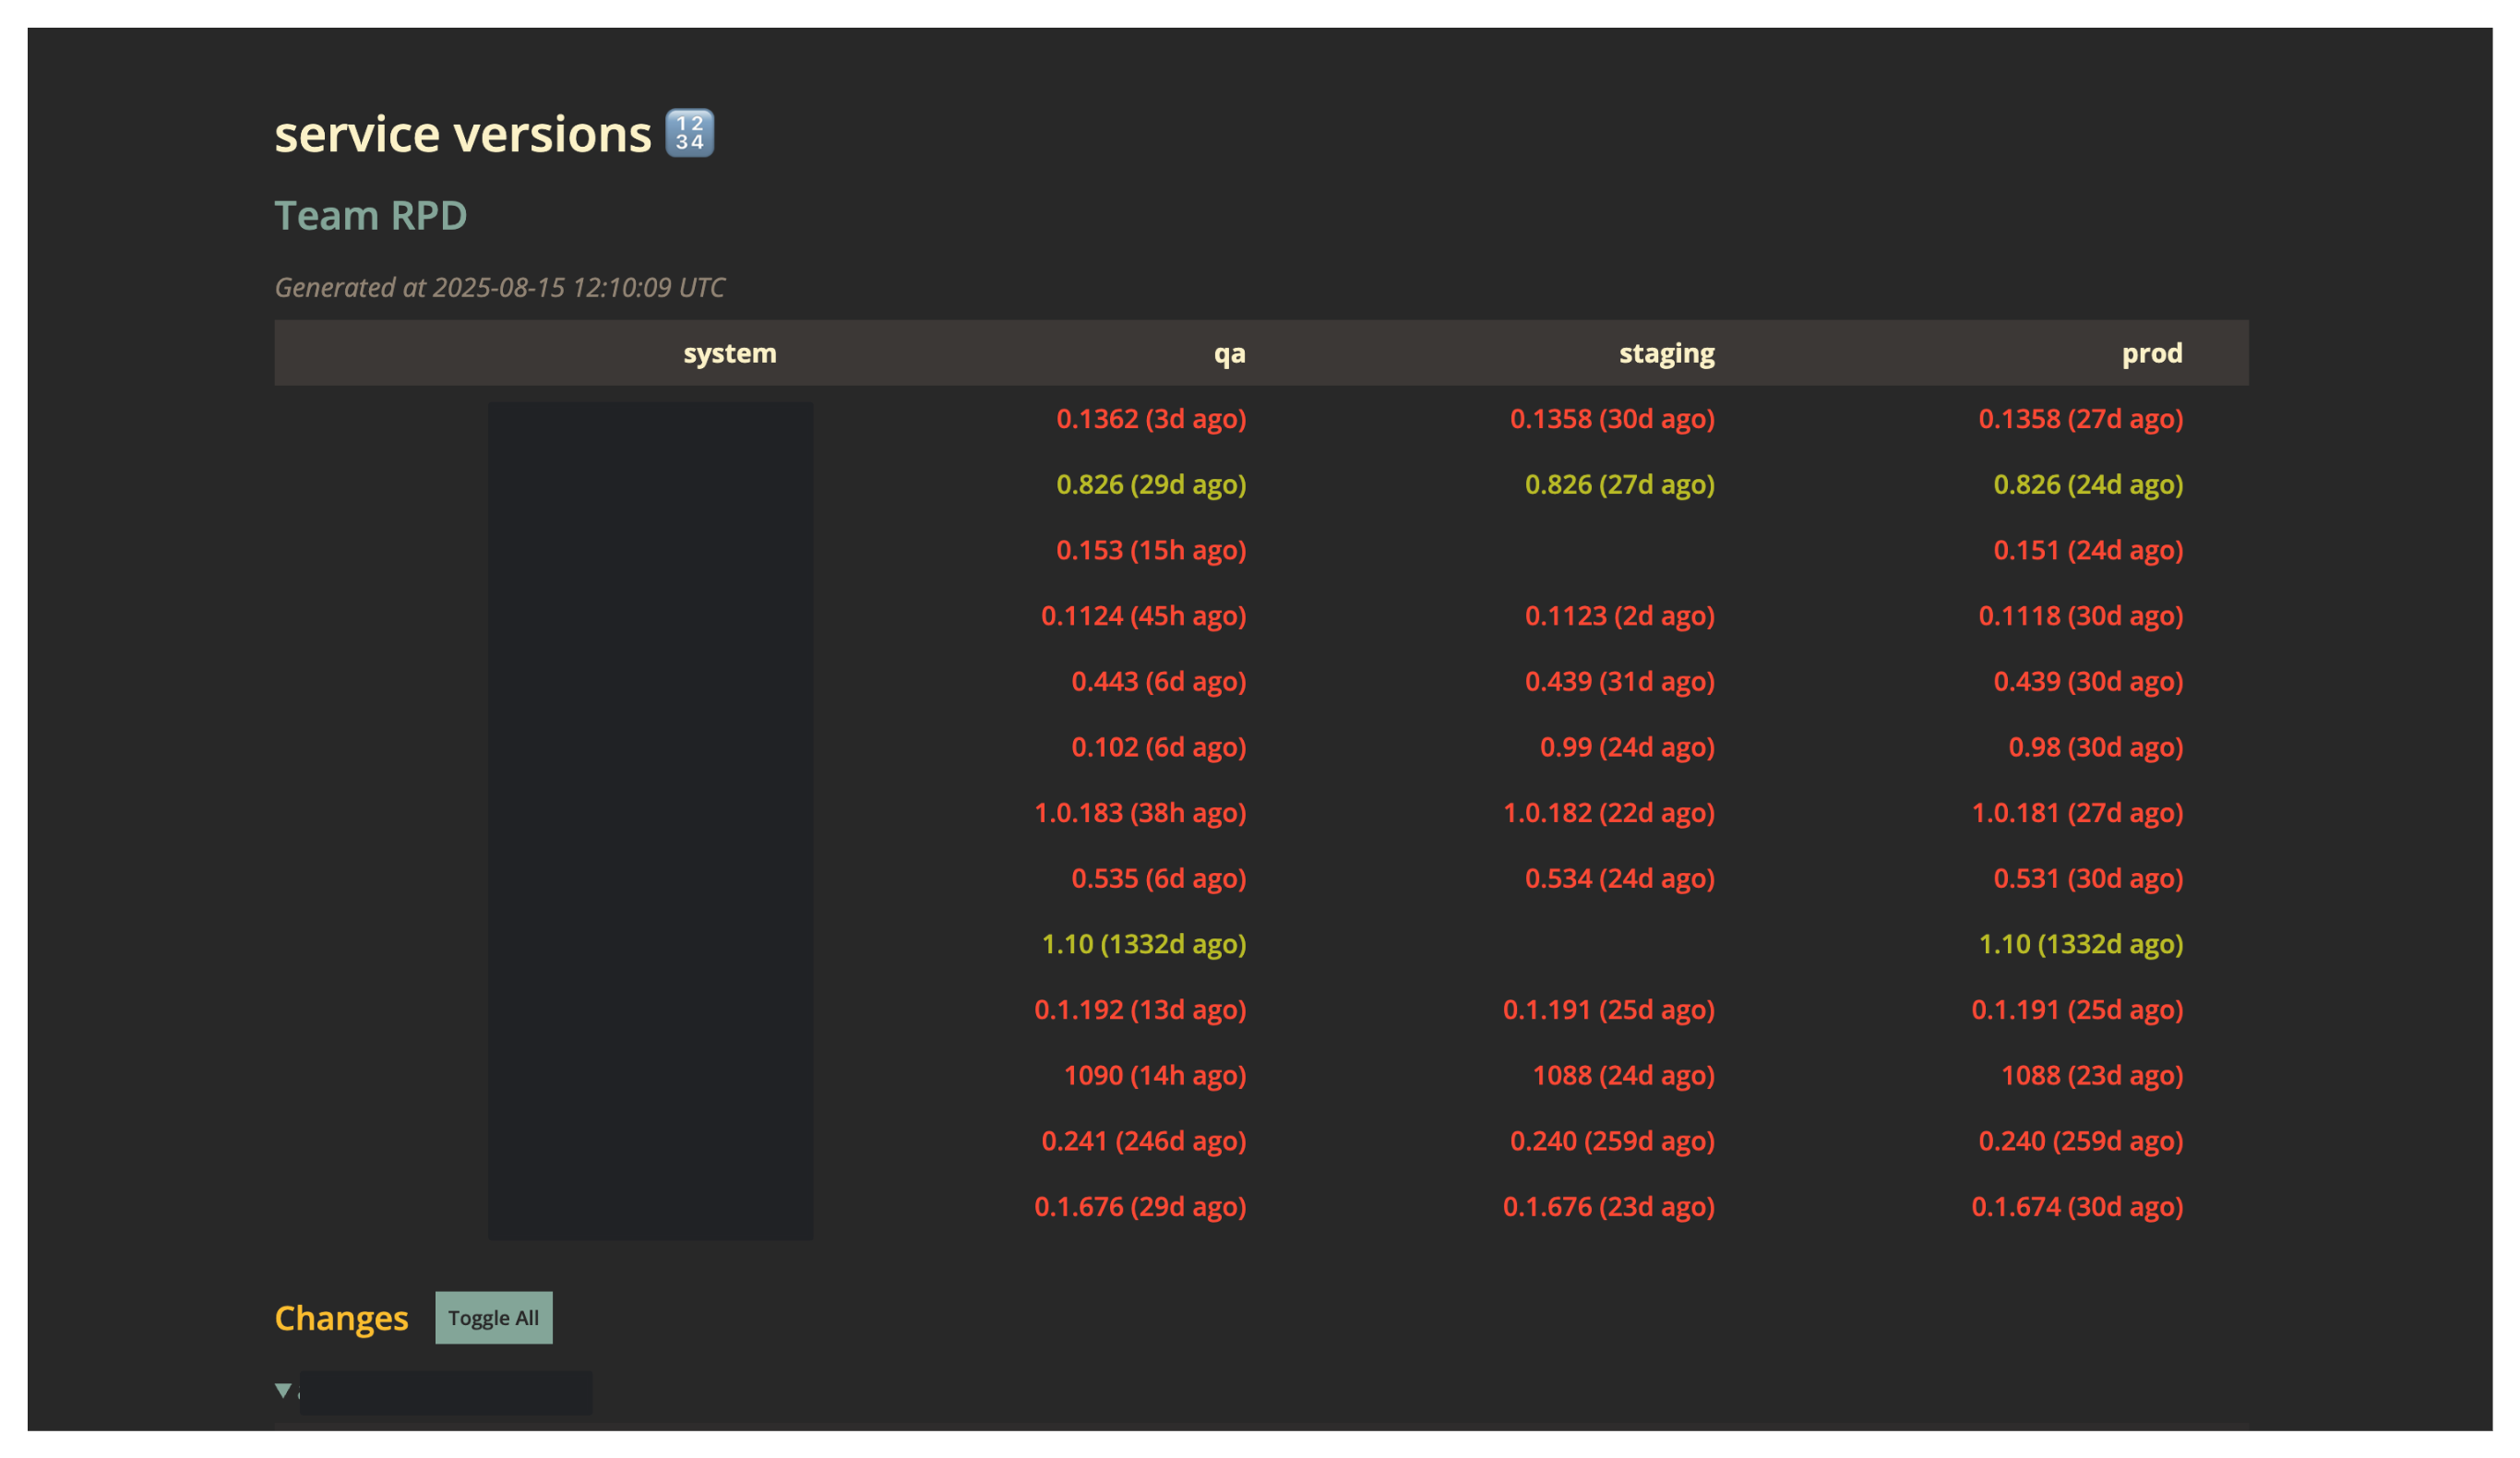
Task: Click the Changes section heading
Action: (x=341, y=1318)
